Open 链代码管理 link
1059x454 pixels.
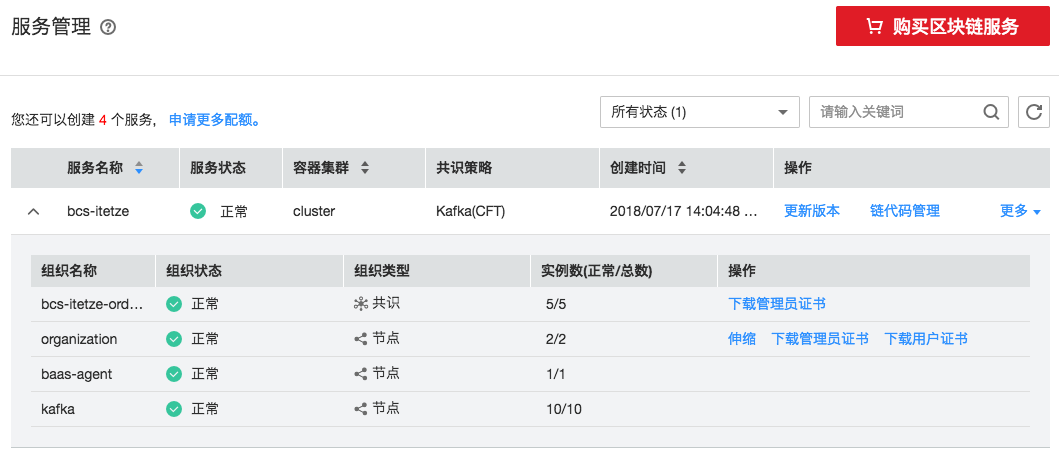(904, 211)
